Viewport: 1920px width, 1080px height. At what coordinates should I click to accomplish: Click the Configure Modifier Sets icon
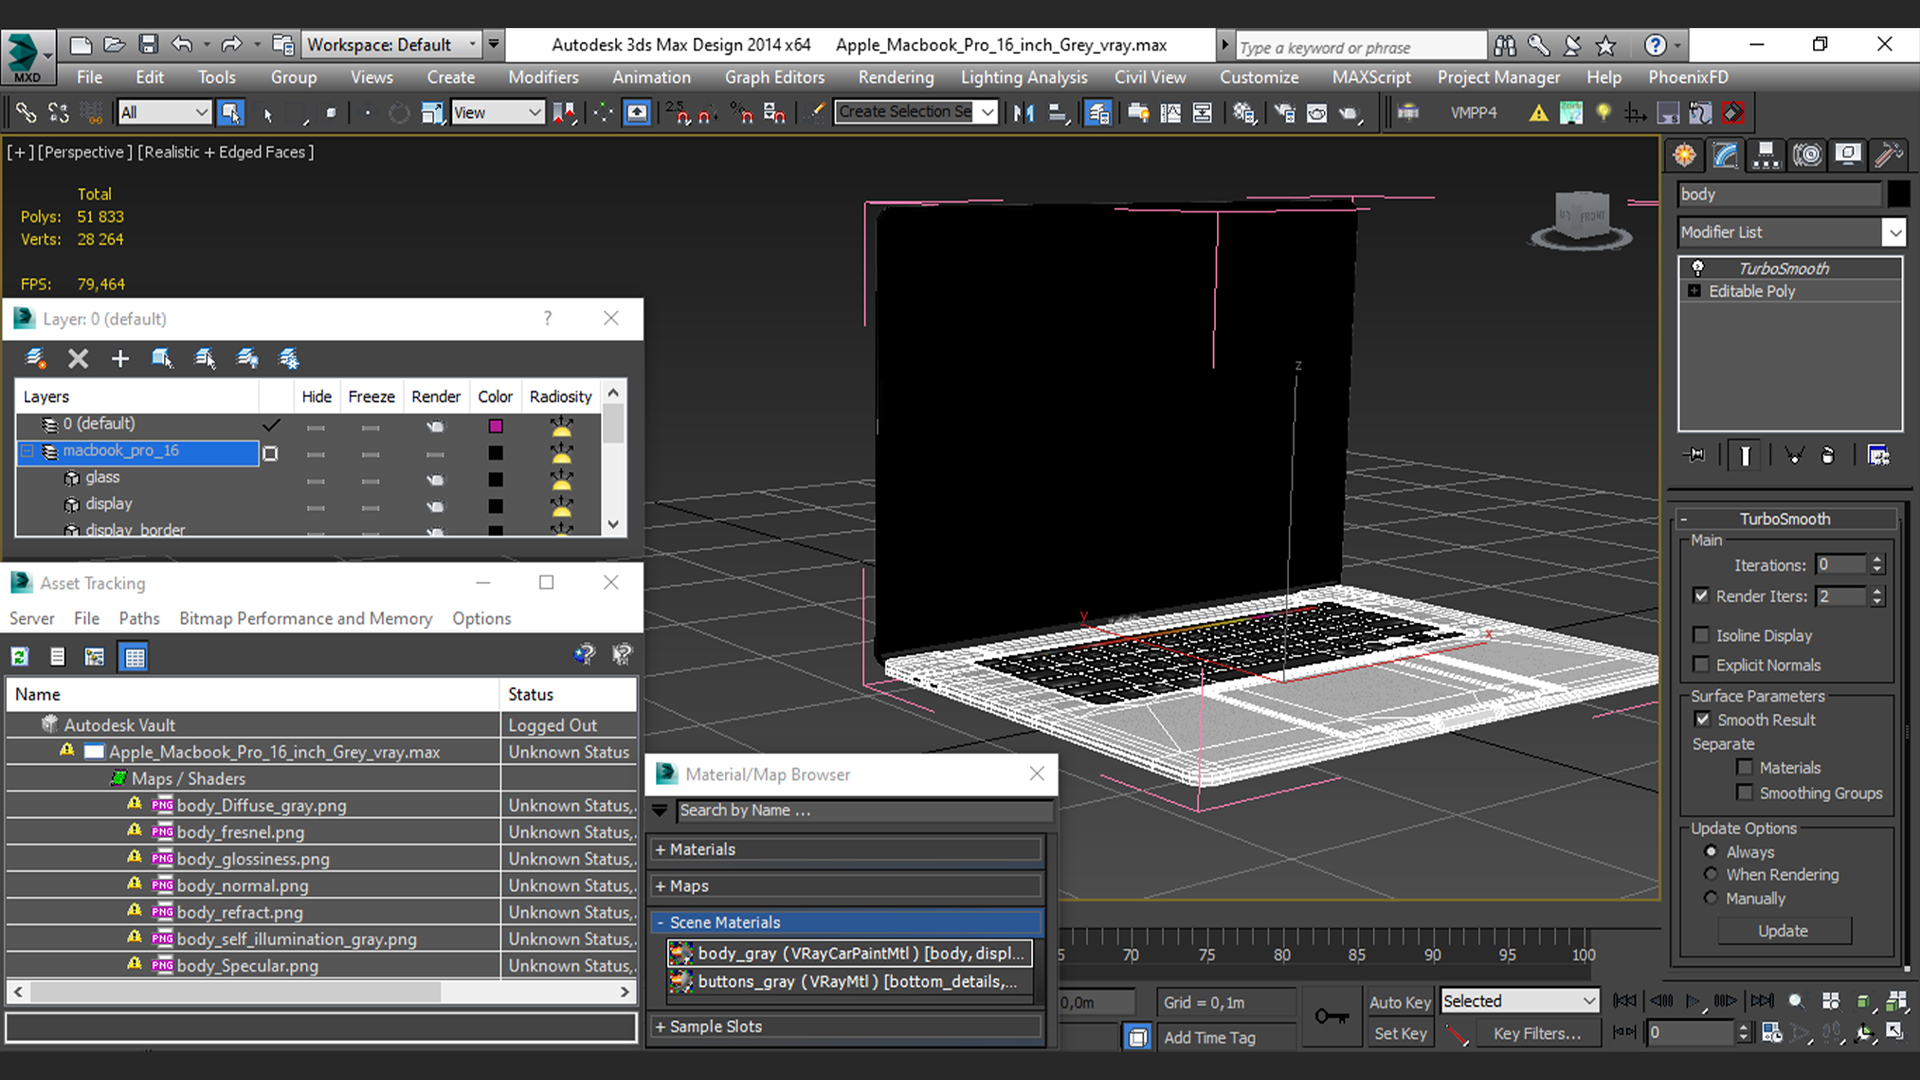coord(1879,455)
